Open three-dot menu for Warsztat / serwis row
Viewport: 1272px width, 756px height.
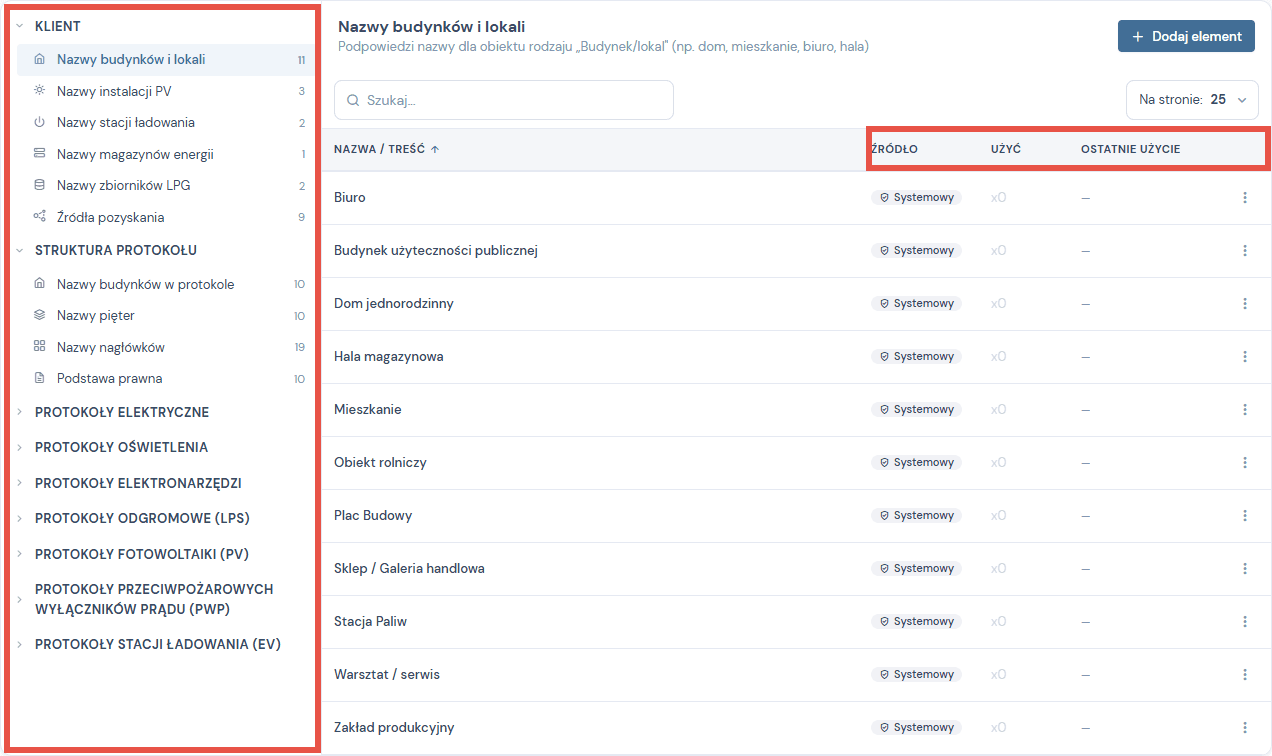[1245, 675]
